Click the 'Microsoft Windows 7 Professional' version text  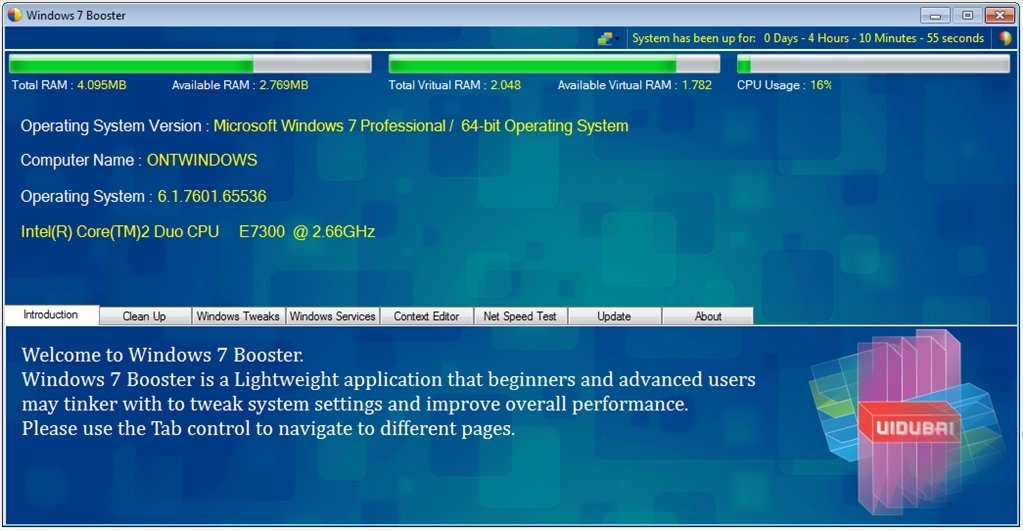421,126
